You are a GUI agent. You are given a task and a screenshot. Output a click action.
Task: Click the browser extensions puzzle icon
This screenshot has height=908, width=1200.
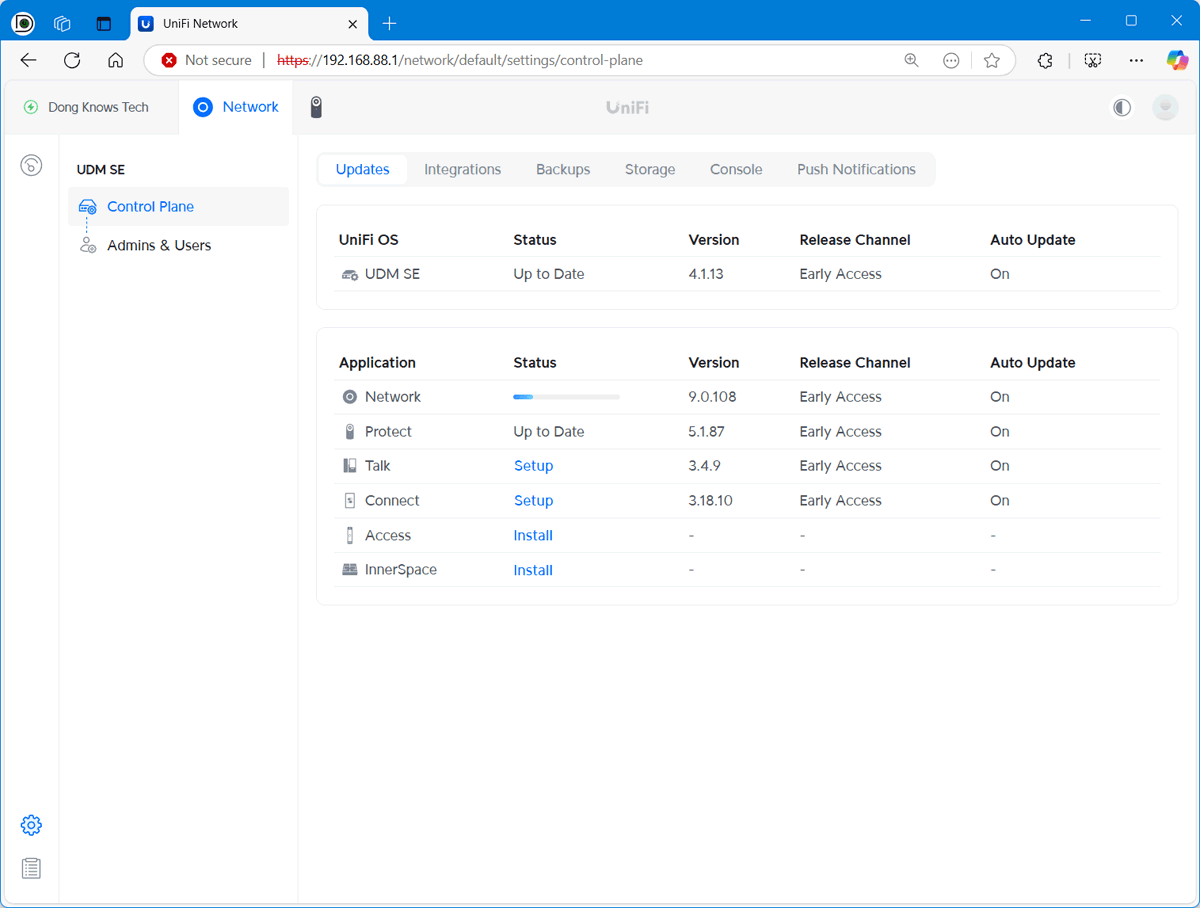[1045, 60]
